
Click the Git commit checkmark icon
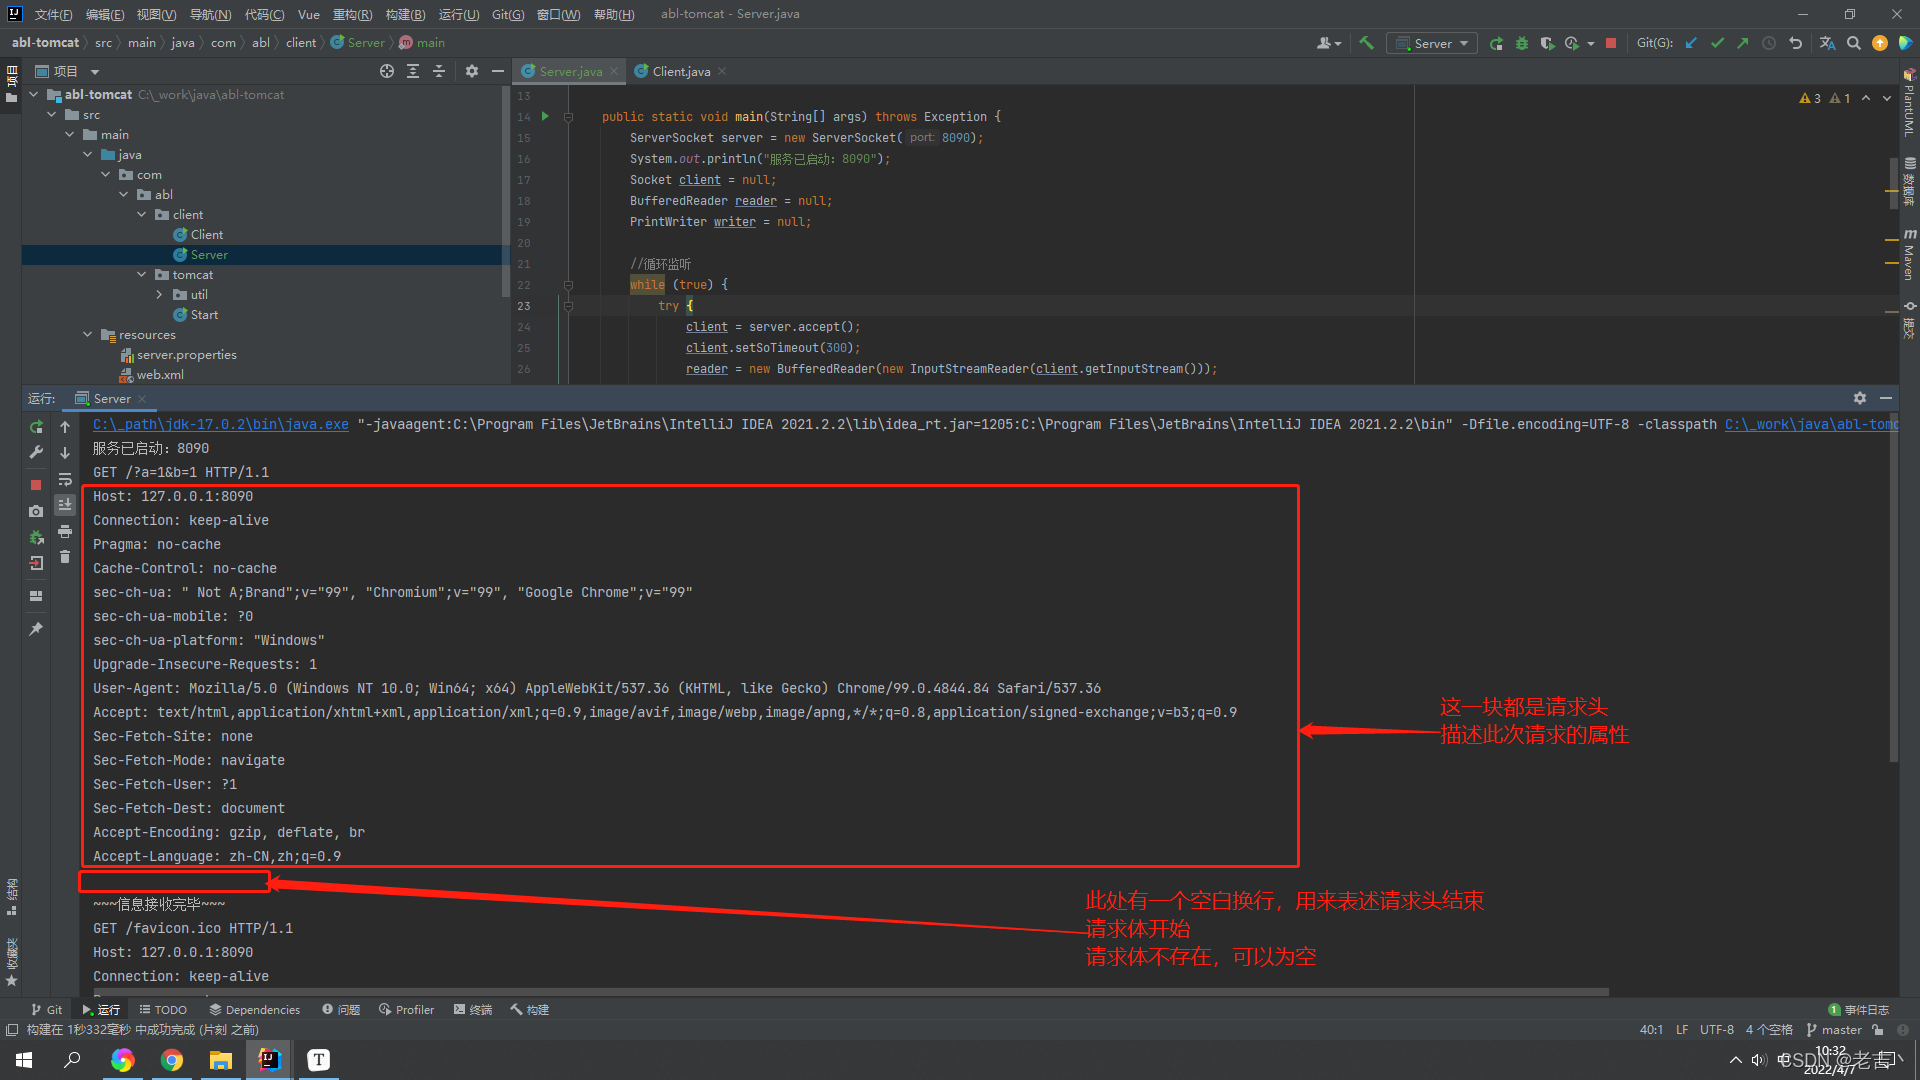[x=1717, y=43]
